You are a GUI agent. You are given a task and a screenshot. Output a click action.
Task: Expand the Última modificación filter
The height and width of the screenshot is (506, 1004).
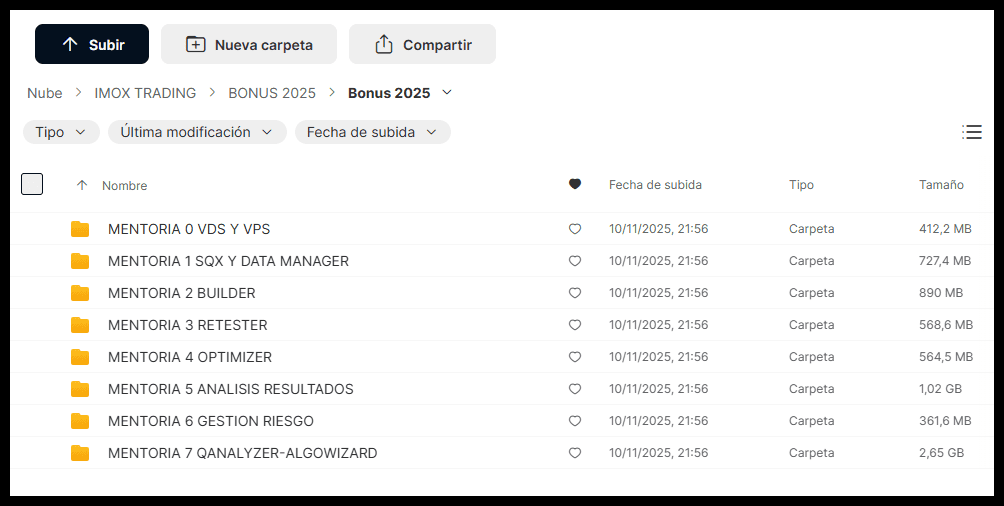coord(197,132)
